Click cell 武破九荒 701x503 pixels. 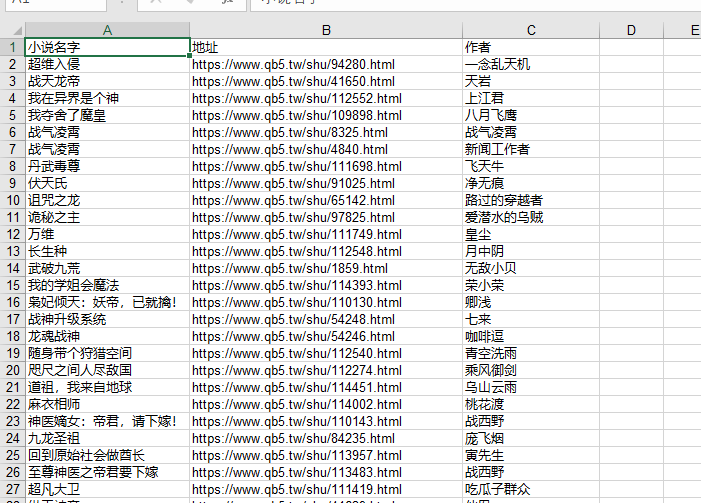pos(108,268)
